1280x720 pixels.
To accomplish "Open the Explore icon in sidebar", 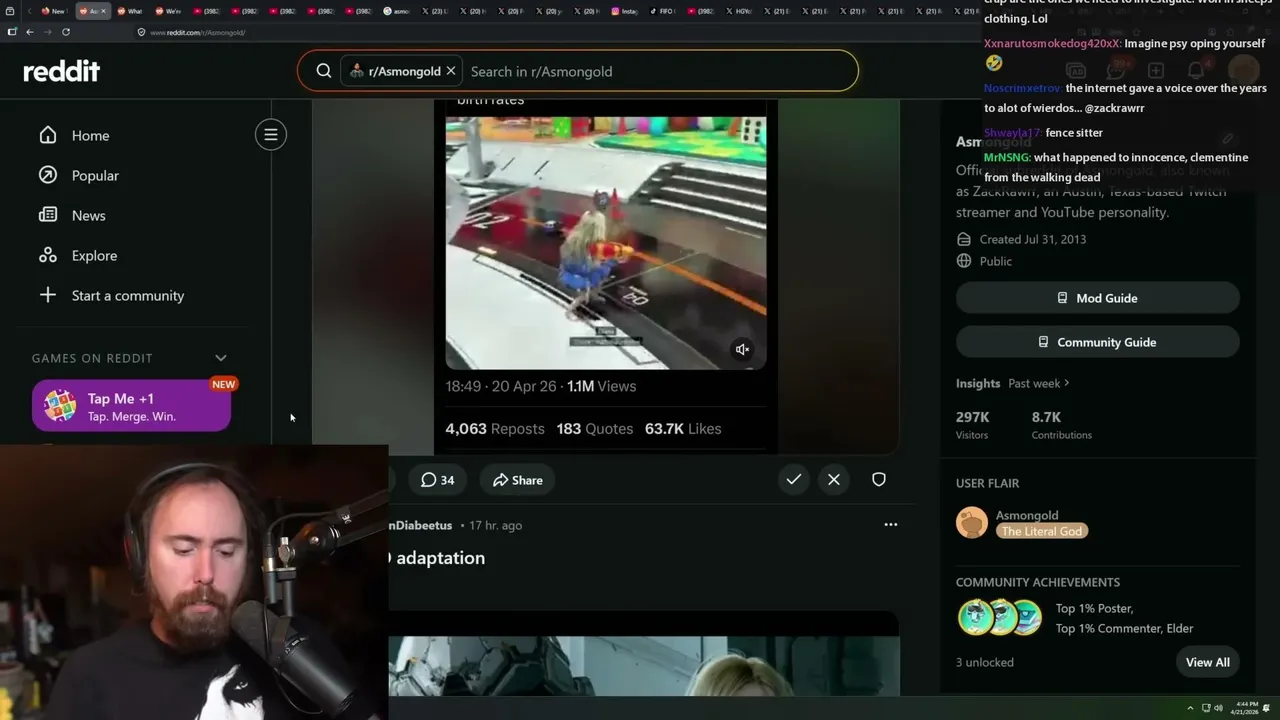I will pos(48,255).
